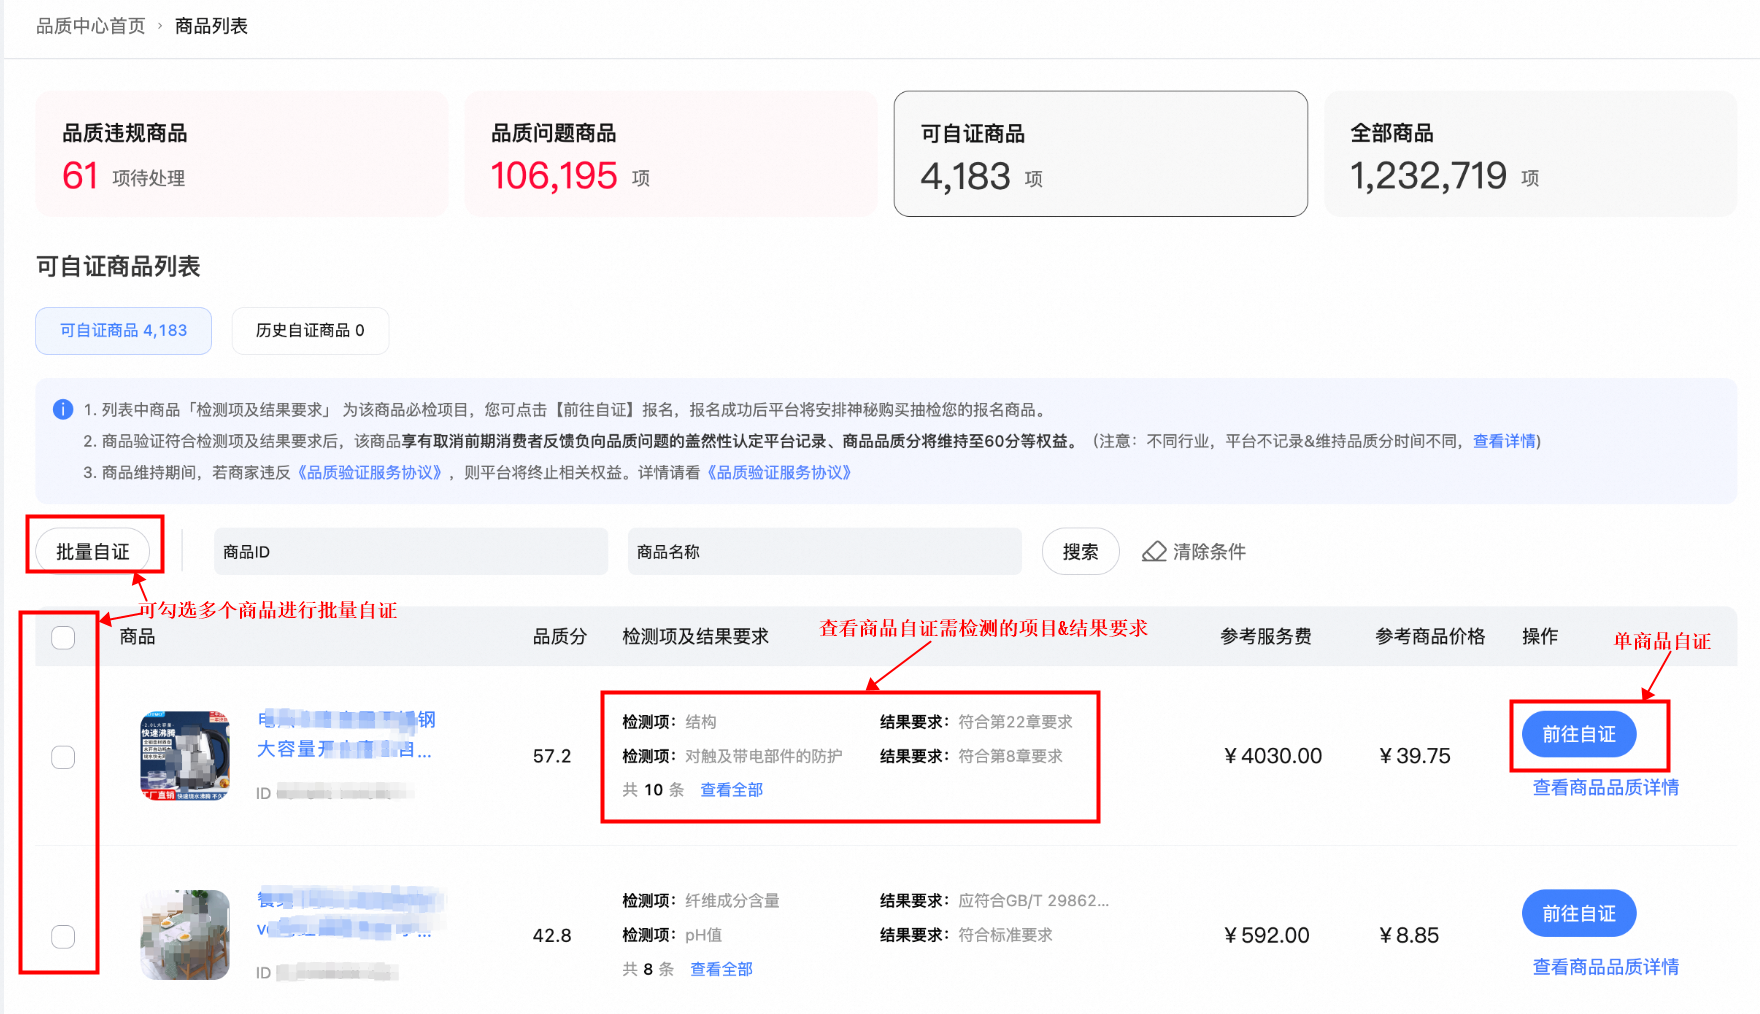The width and height of the screenshot is (1760, 1014).
Task: Click the 42.8 quality score
Action: click(x=552, y=935)
